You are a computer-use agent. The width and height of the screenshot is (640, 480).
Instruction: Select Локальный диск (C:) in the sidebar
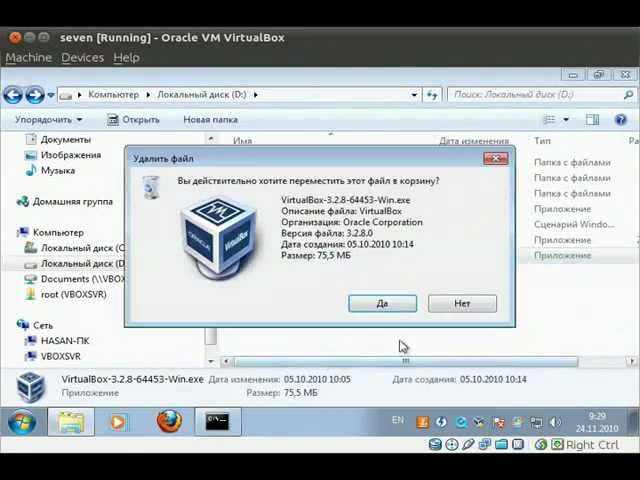(74, 248)
